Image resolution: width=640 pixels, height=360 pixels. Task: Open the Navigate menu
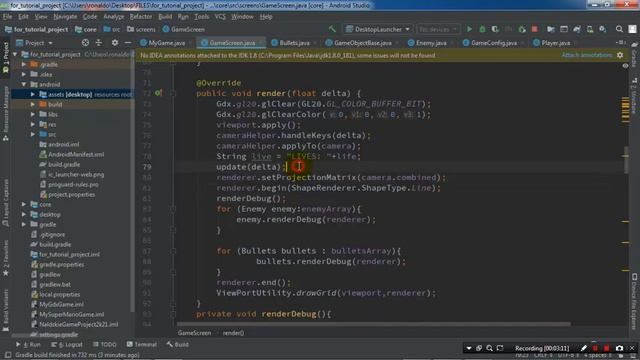65,17
